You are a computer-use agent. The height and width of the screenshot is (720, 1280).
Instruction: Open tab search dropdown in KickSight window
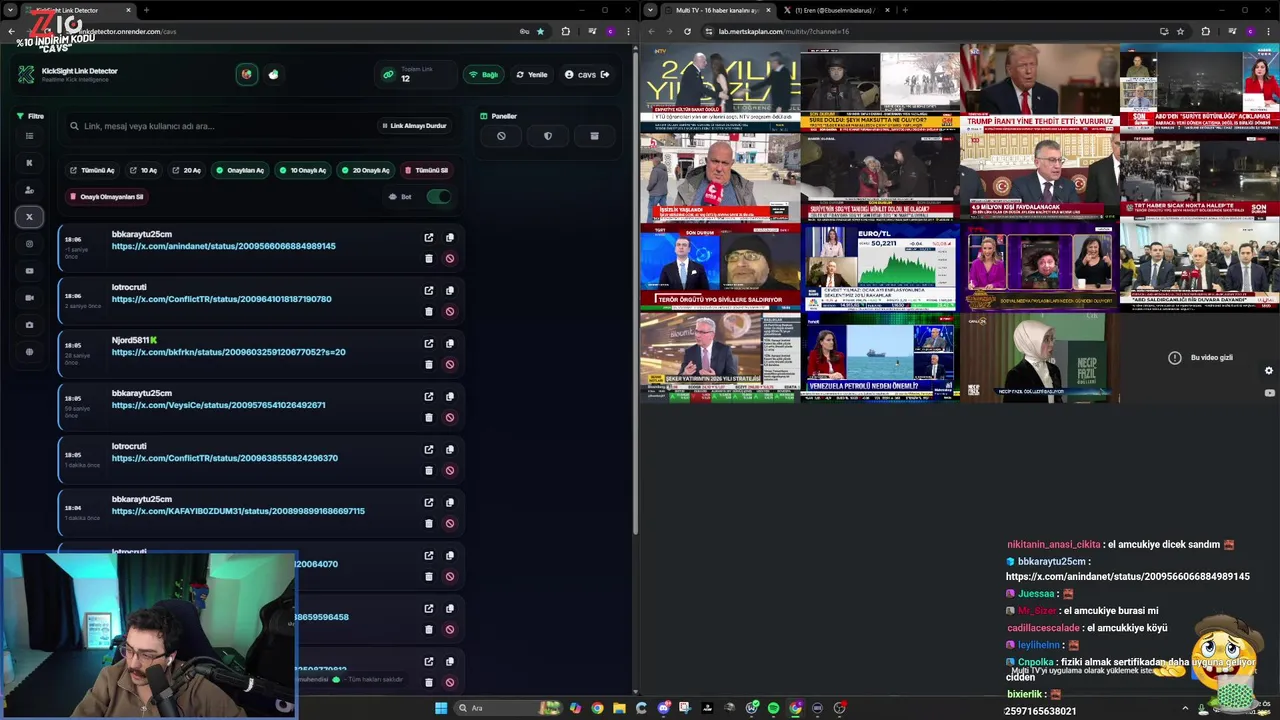click(10, 10)
